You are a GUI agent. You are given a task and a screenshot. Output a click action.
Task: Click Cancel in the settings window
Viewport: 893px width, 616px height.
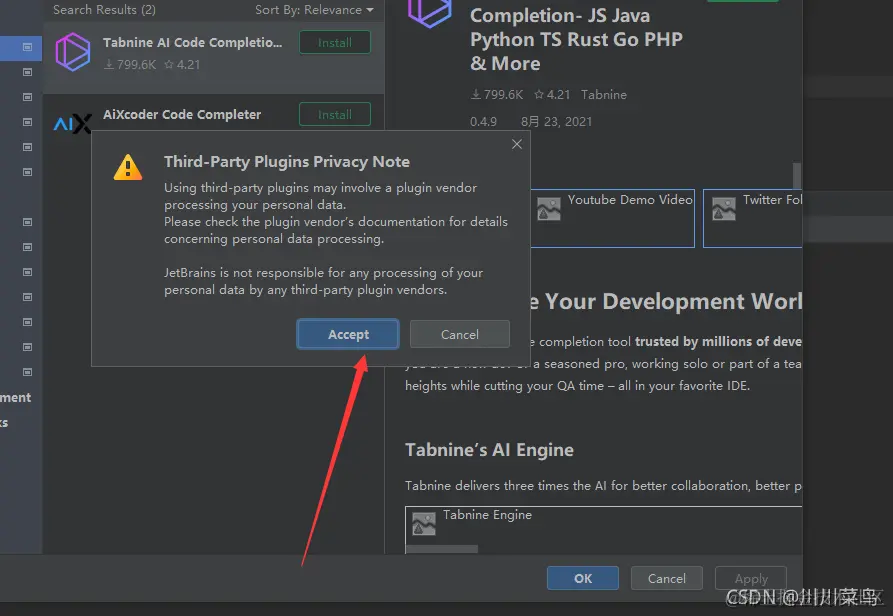point(666,578)
